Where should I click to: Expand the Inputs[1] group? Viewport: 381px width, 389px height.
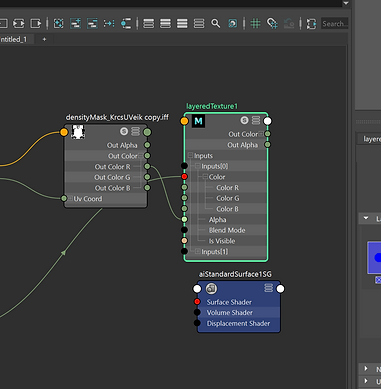click(x=198, y=251)
